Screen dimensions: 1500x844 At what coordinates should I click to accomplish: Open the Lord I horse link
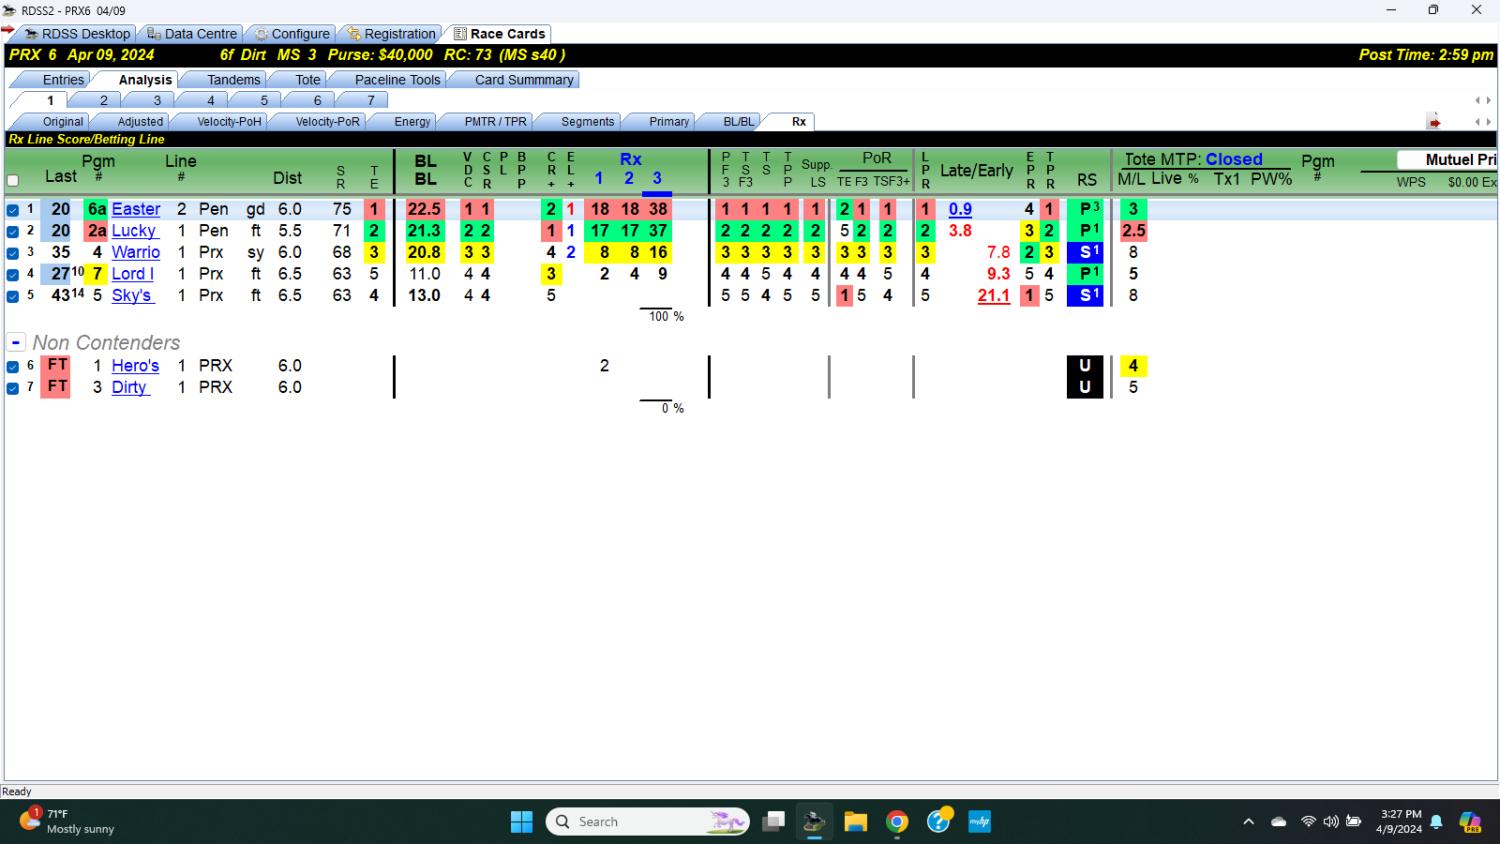[132, 274]
